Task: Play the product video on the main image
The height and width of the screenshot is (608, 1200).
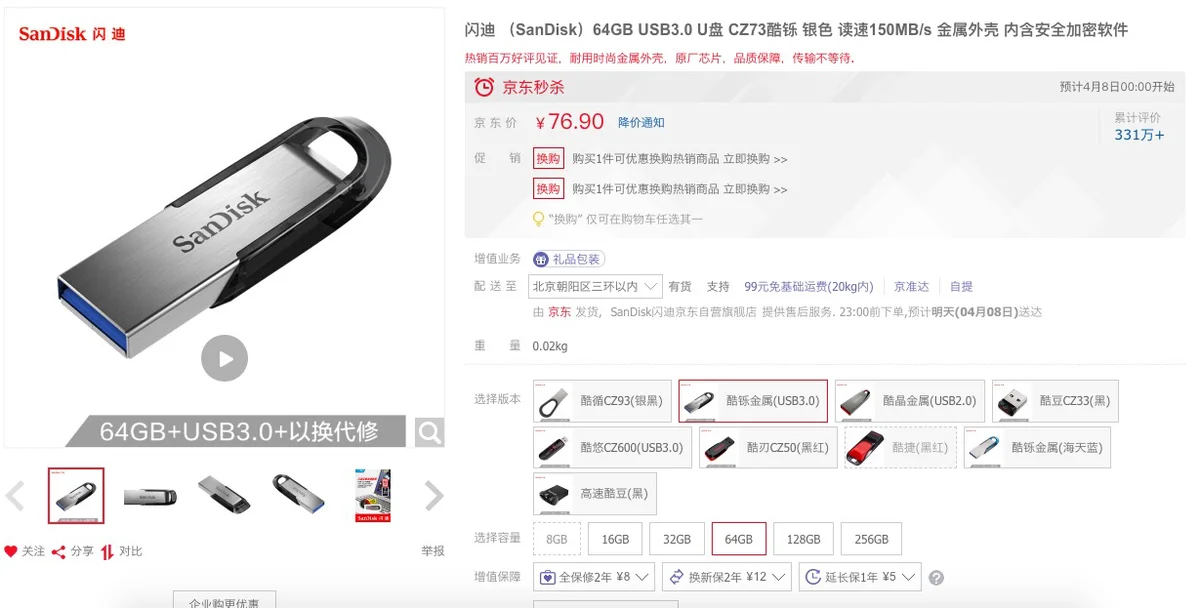Action: pyautogui.click(x=224, y=358)
